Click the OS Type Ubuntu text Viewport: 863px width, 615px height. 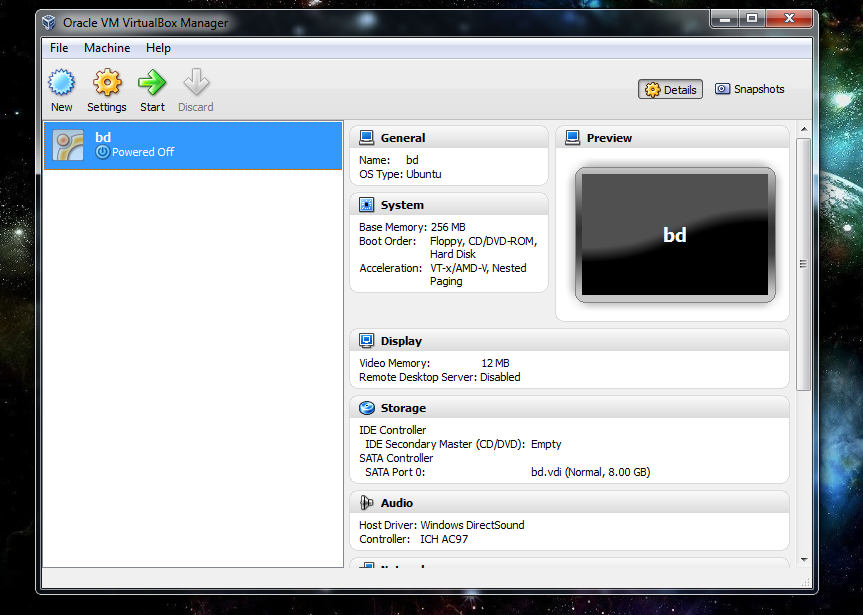click(x=400, y=174)
